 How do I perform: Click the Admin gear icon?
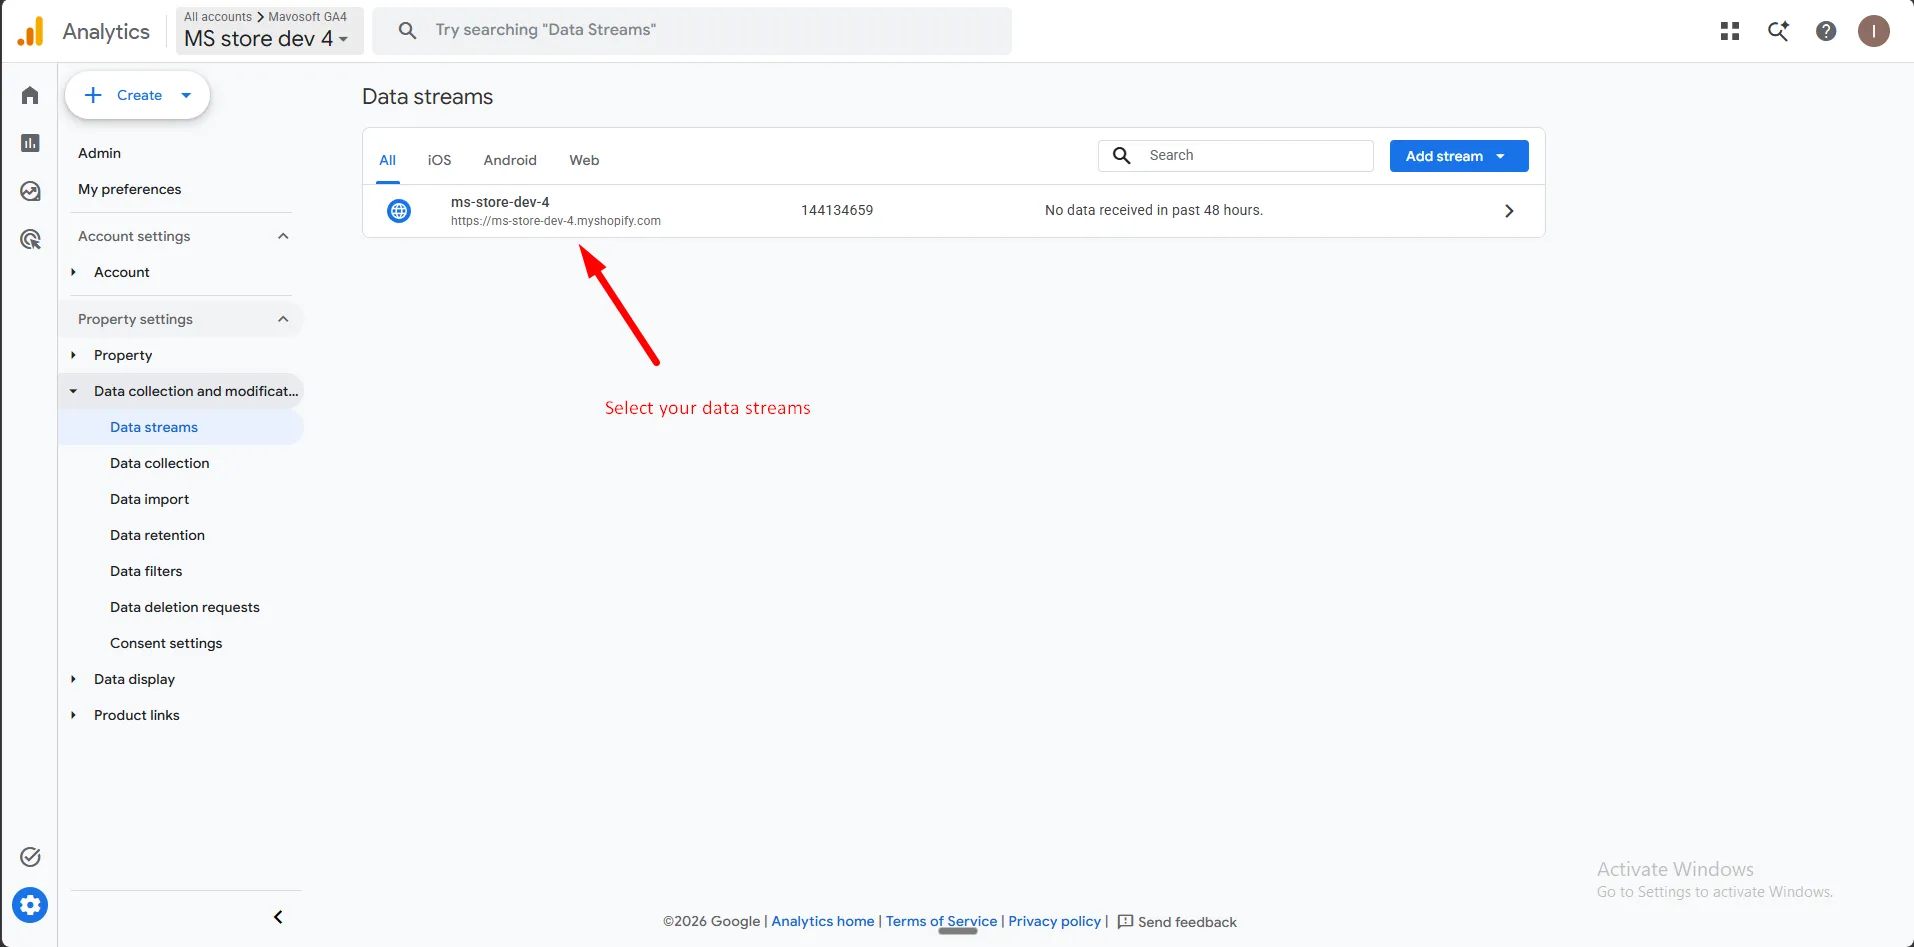pos(30,905)
